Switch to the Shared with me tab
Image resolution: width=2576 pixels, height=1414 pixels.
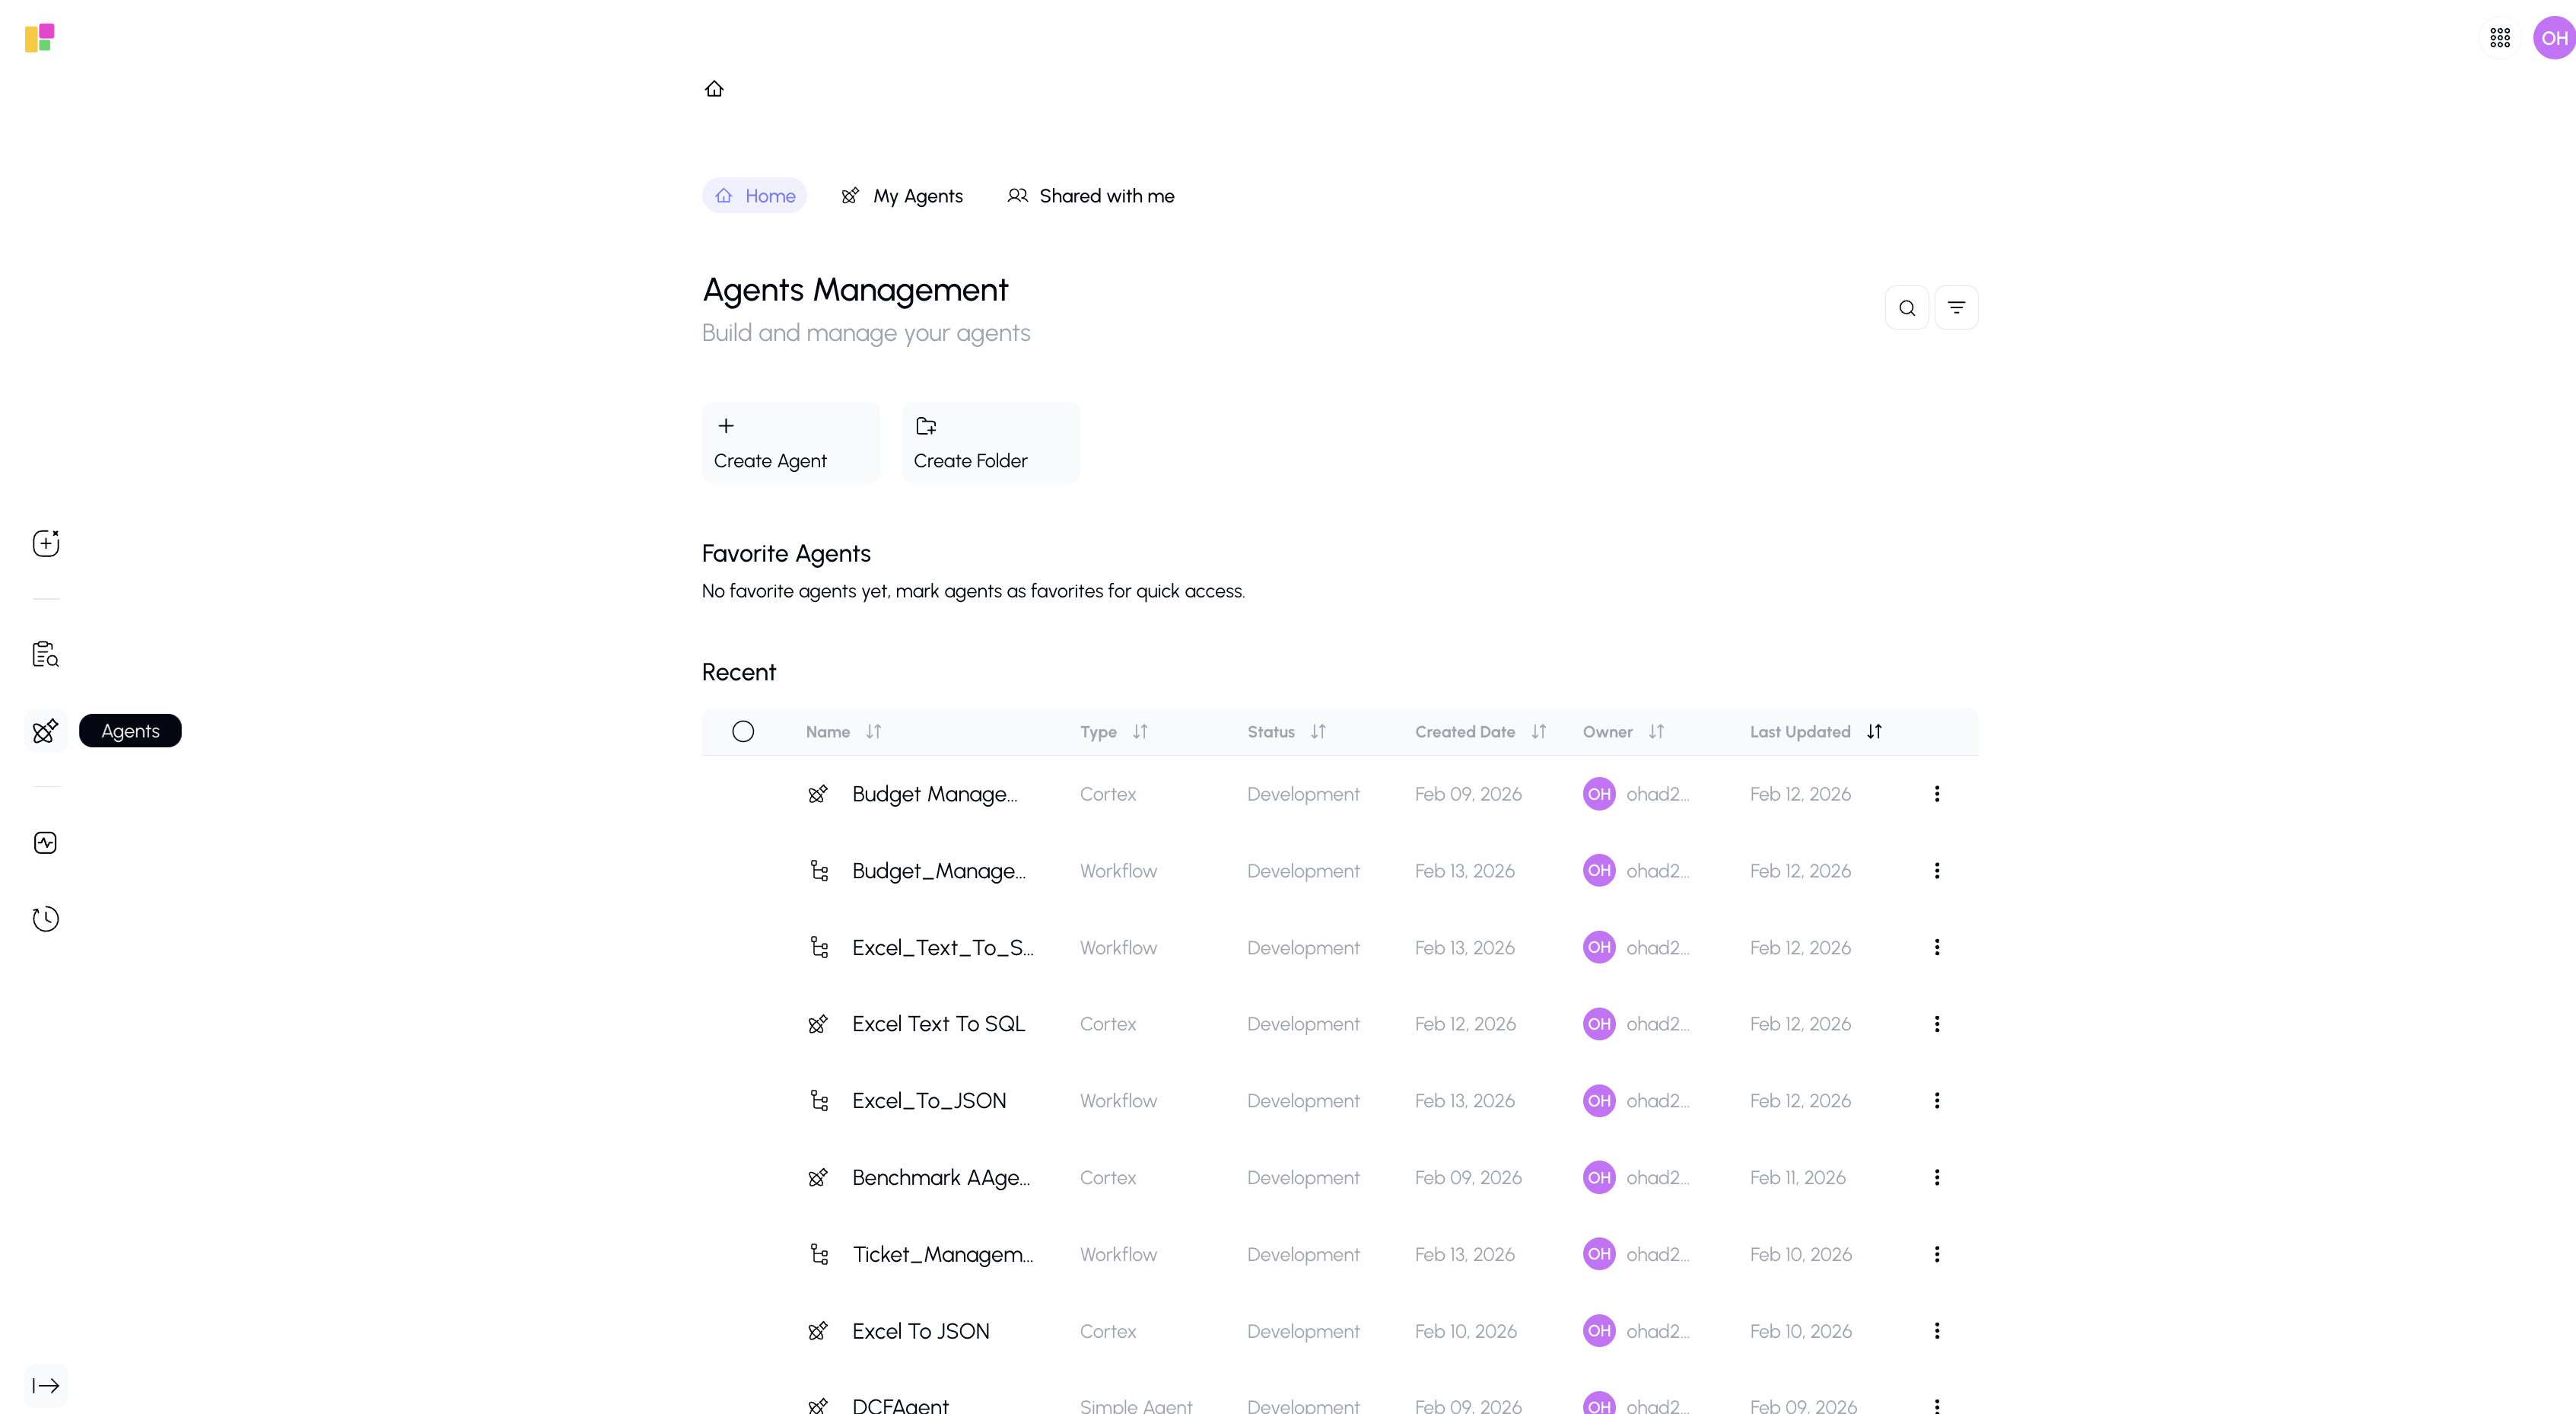(1090, 196)
